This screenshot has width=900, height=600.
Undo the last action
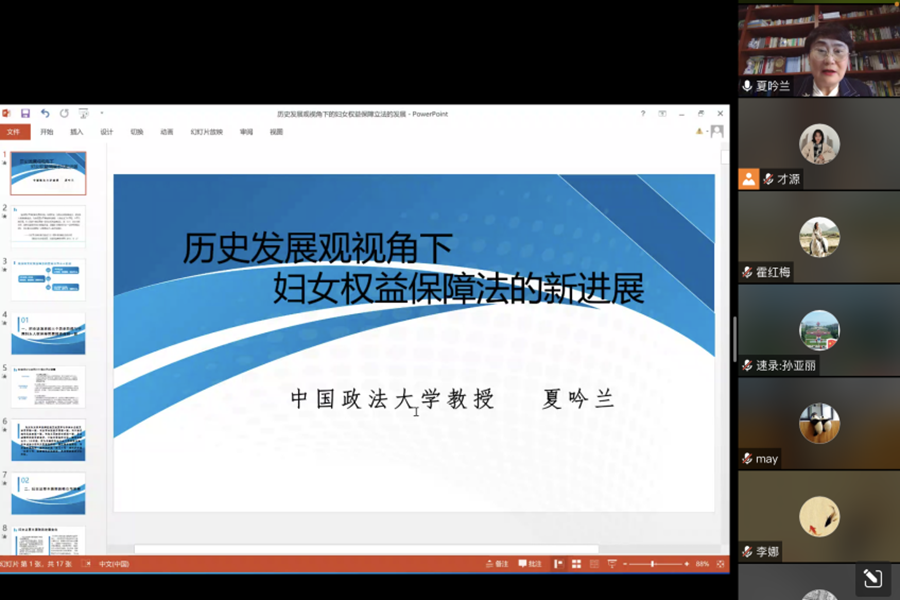tap(45, 114)
